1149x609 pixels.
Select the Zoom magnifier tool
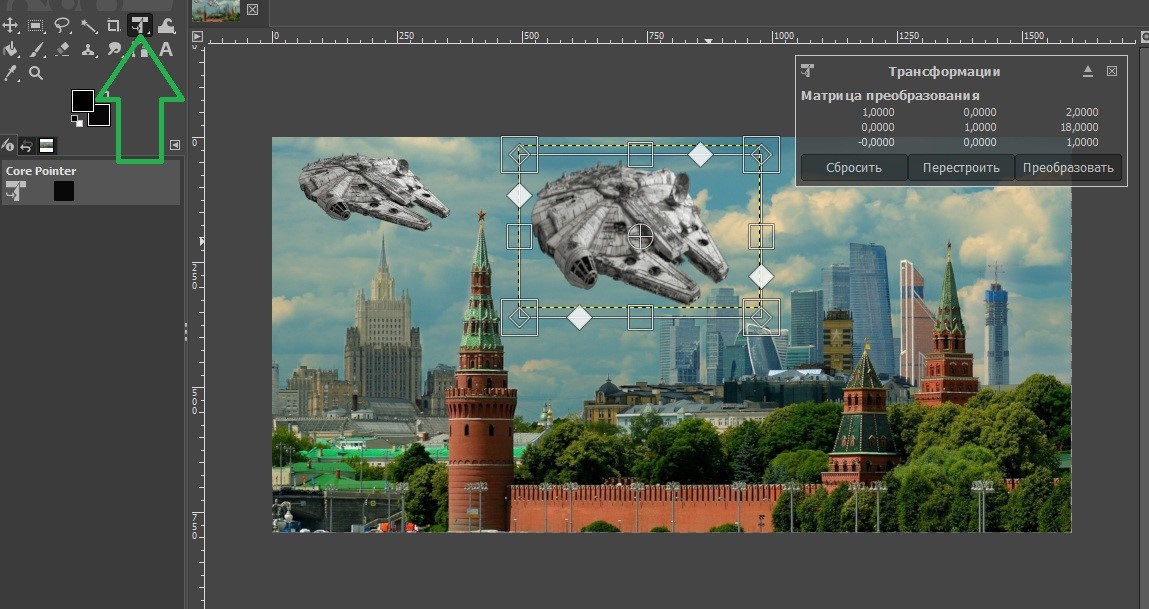36,73
